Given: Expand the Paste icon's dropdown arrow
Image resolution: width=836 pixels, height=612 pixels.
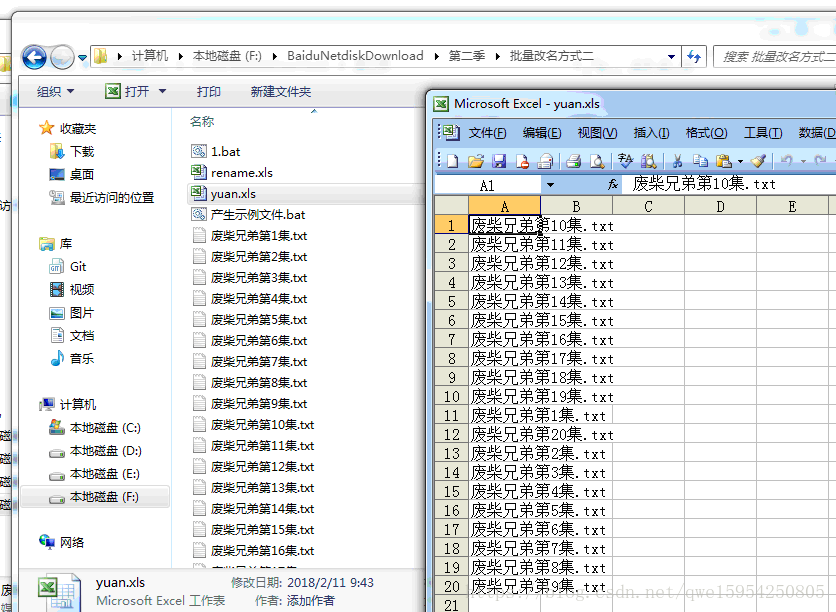Looking at the screenshot, I should 739,161.
